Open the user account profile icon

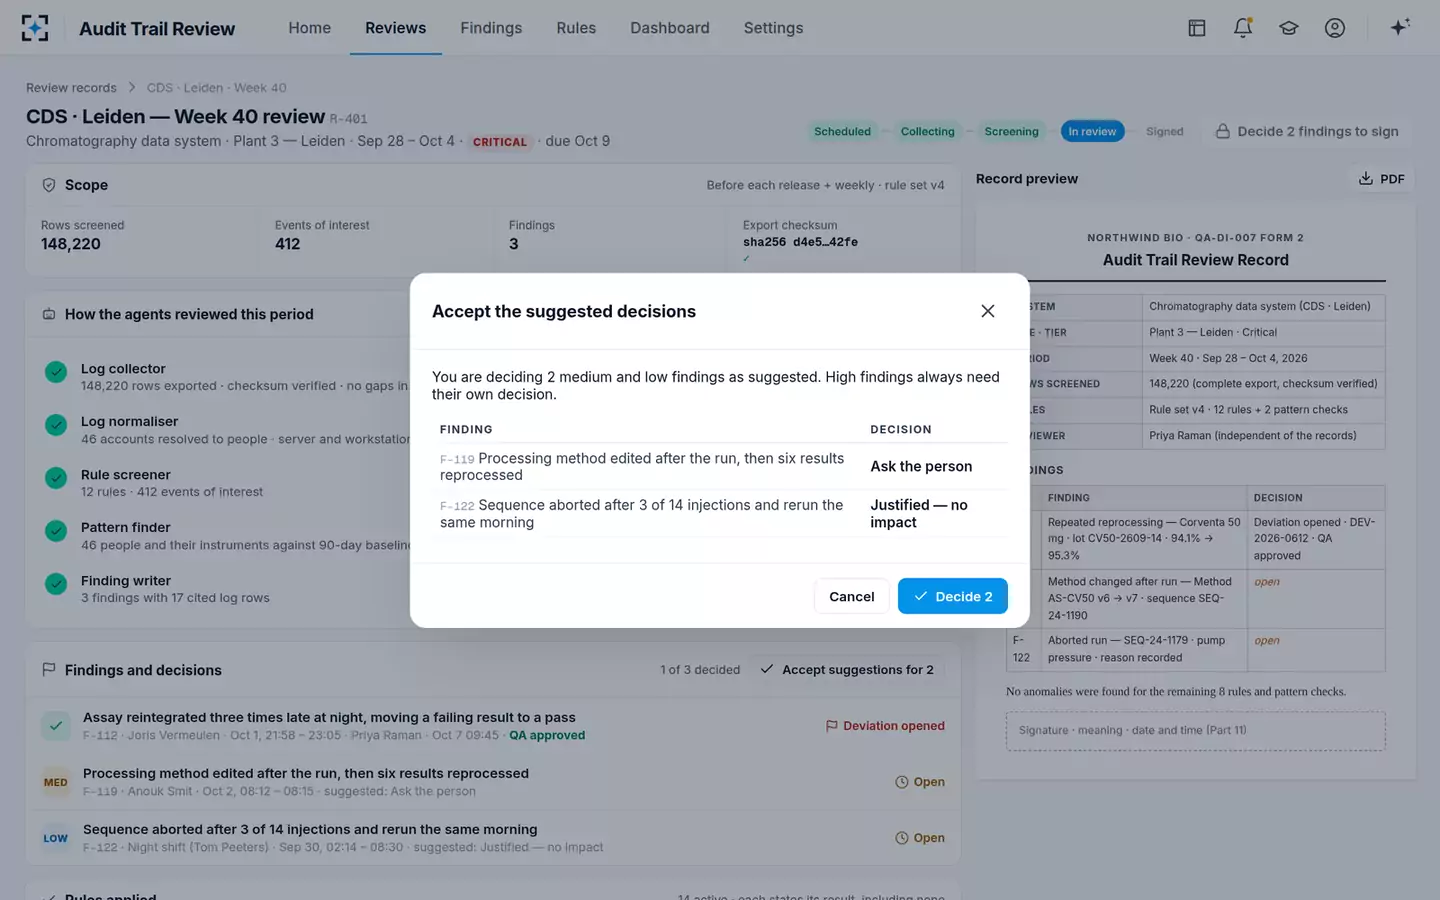coord(1335,28)
